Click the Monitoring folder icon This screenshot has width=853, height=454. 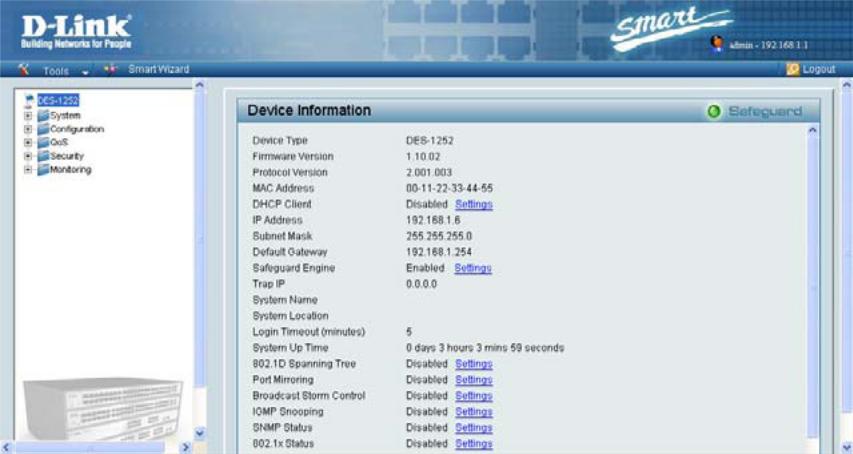[x=43, y=170]
